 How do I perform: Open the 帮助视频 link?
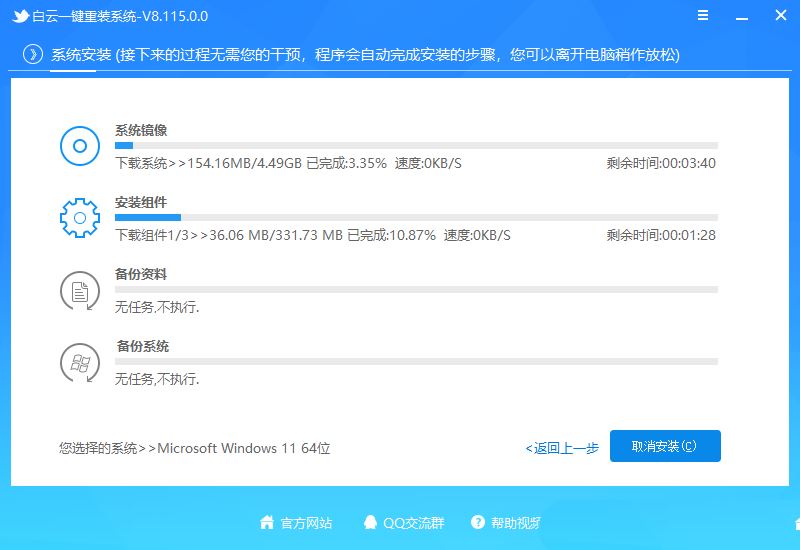(516, 523)
